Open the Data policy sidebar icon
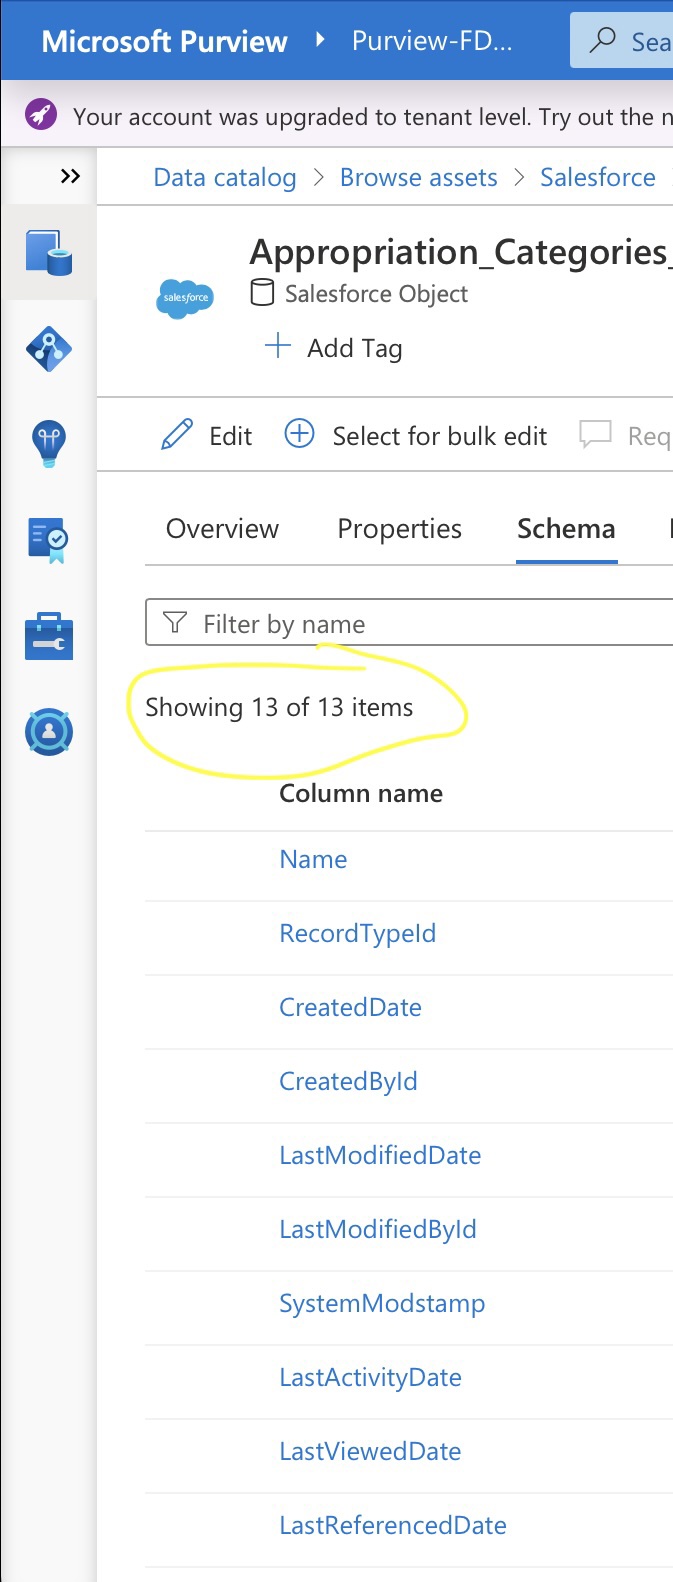This screenshot has width=673, height=1582. (49, 539)
